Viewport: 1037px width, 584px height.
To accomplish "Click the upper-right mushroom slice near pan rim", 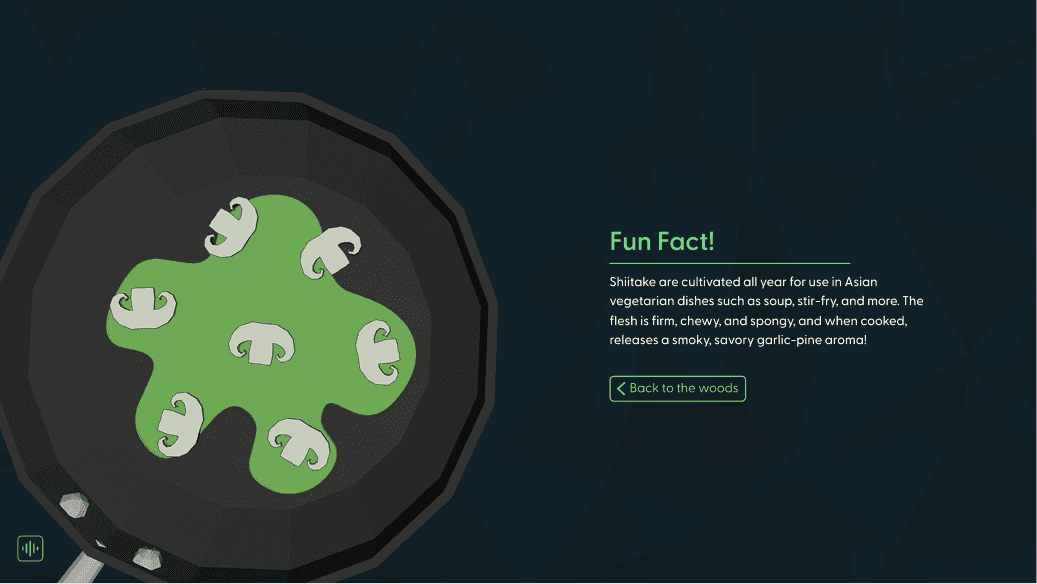I will 331,252.
